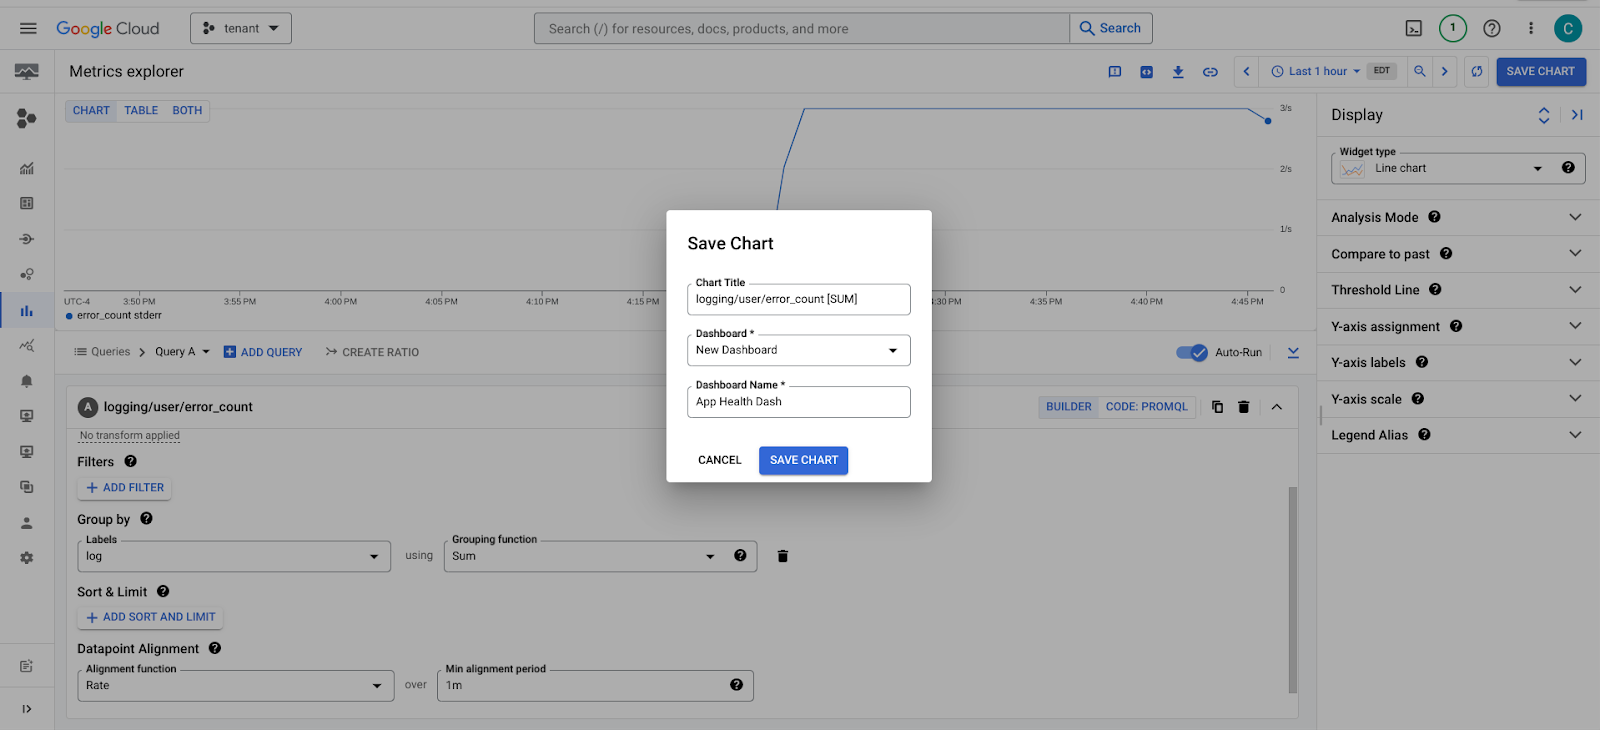This screenshot has width=1600, height=730.
Task: Activate Cloud Shell icon in top bar
Action: (x=1414, y=28)
